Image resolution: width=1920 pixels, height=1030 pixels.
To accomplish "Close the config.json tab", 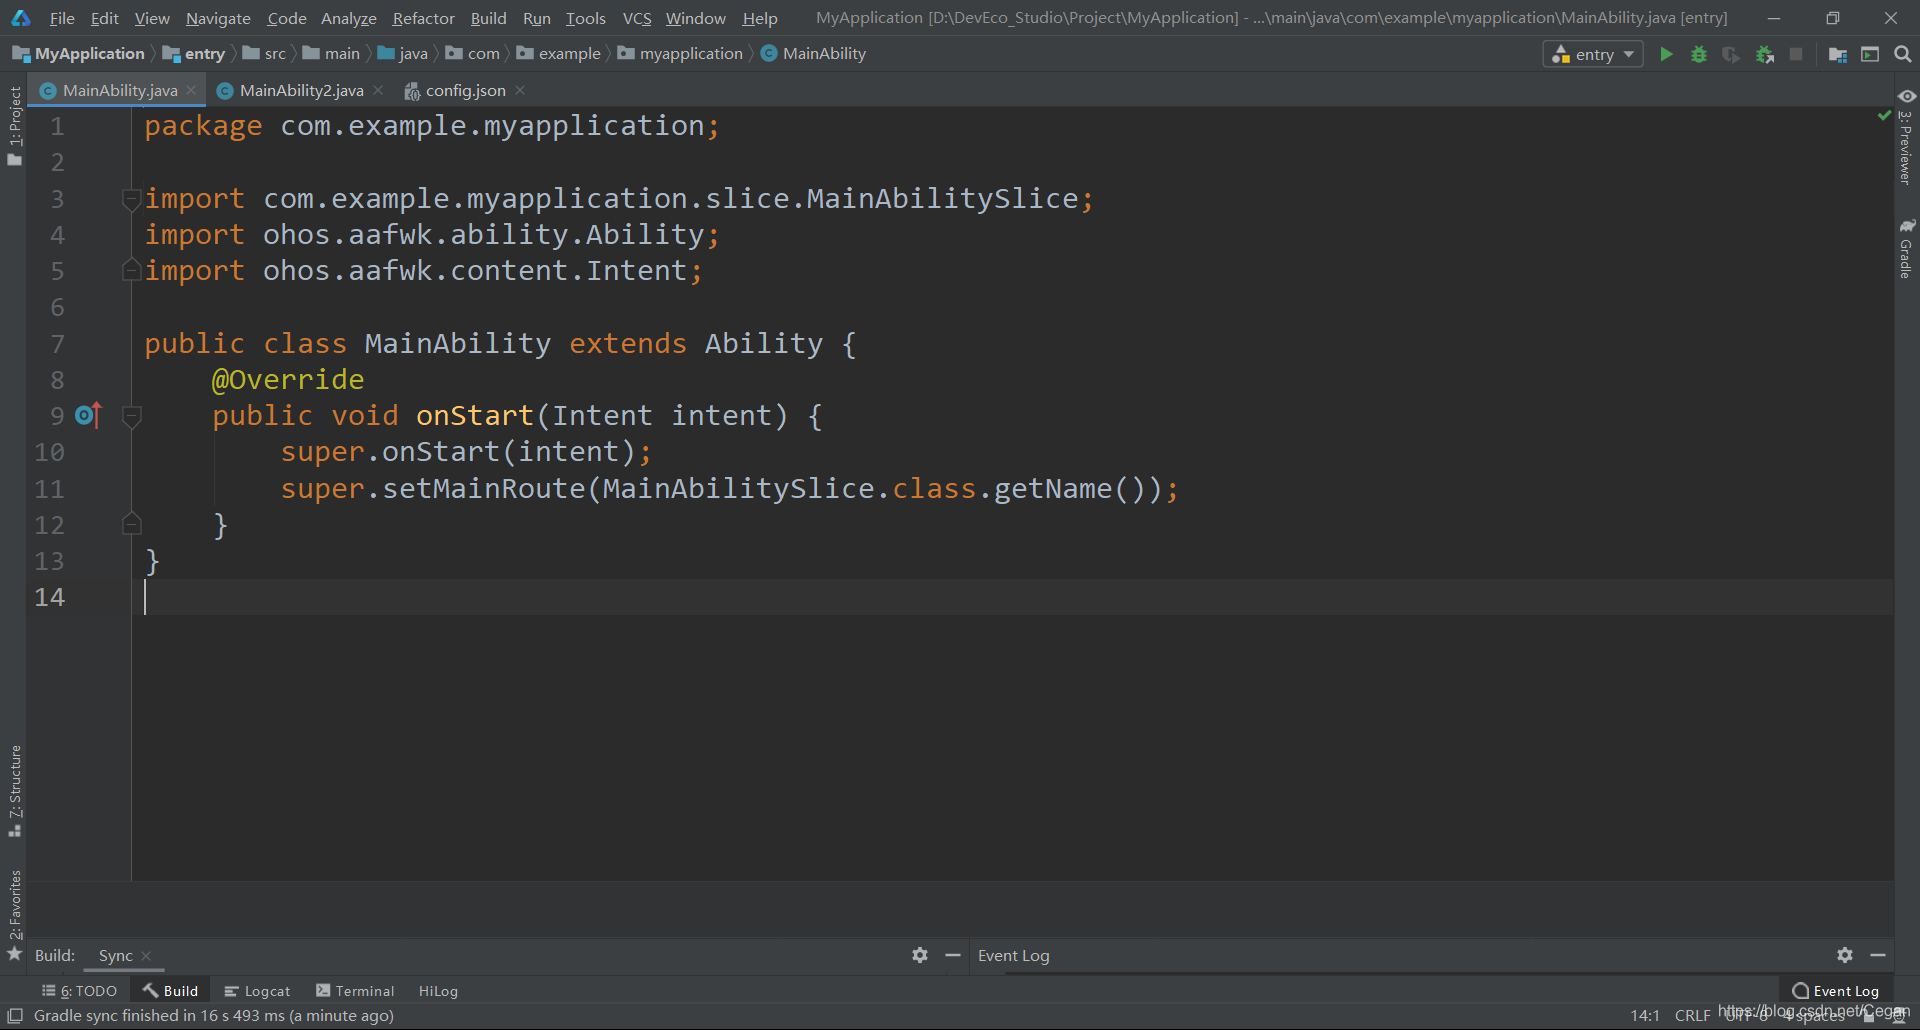I will pyautogui.click(x=520, y=90).
